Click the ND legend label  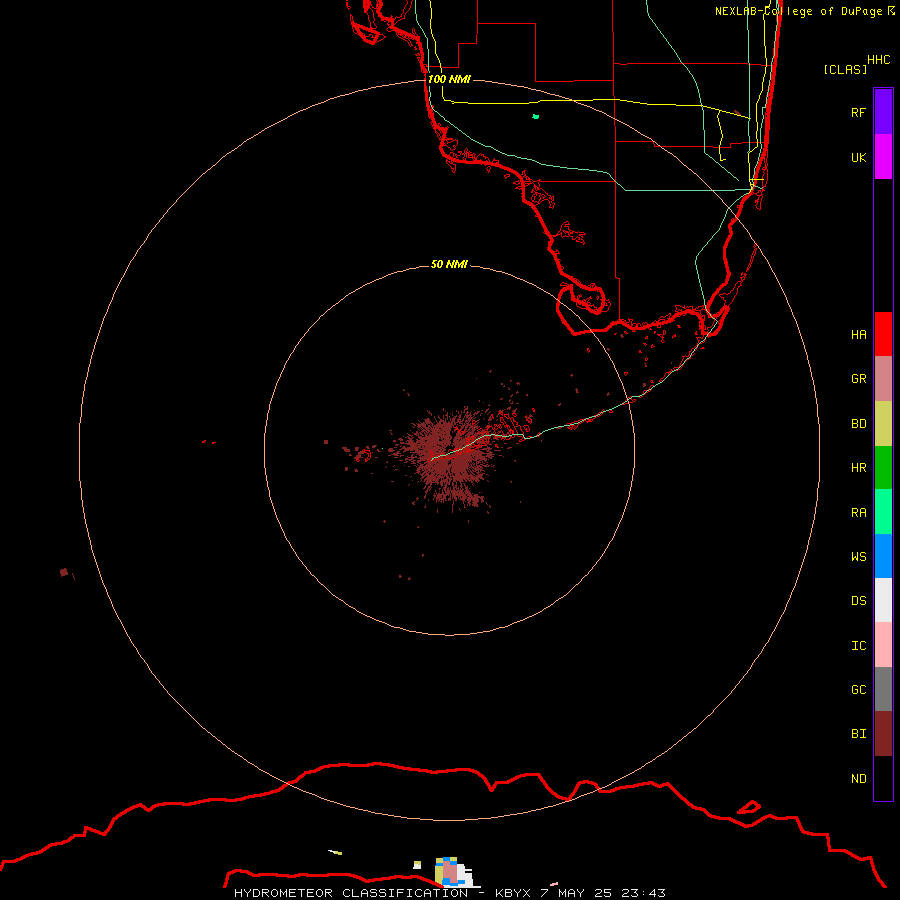[858, 778]
